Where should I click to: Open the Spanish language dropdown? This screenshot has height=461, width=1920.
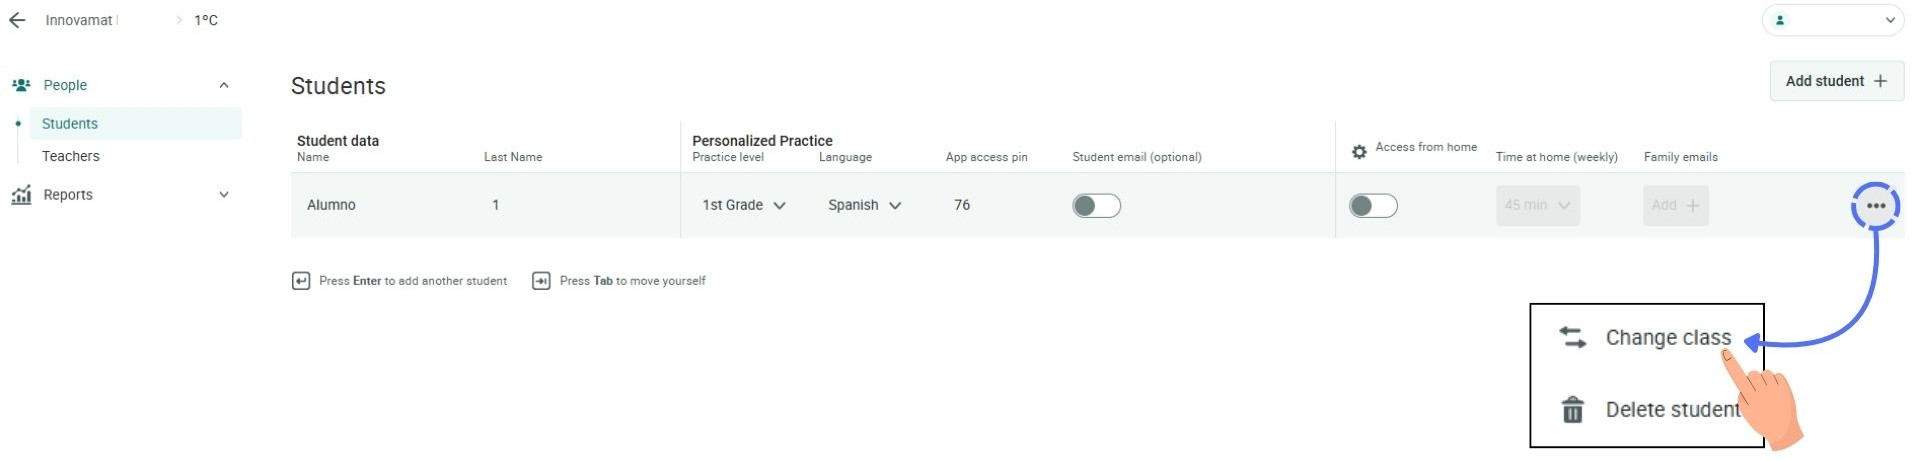click(865, 205)
